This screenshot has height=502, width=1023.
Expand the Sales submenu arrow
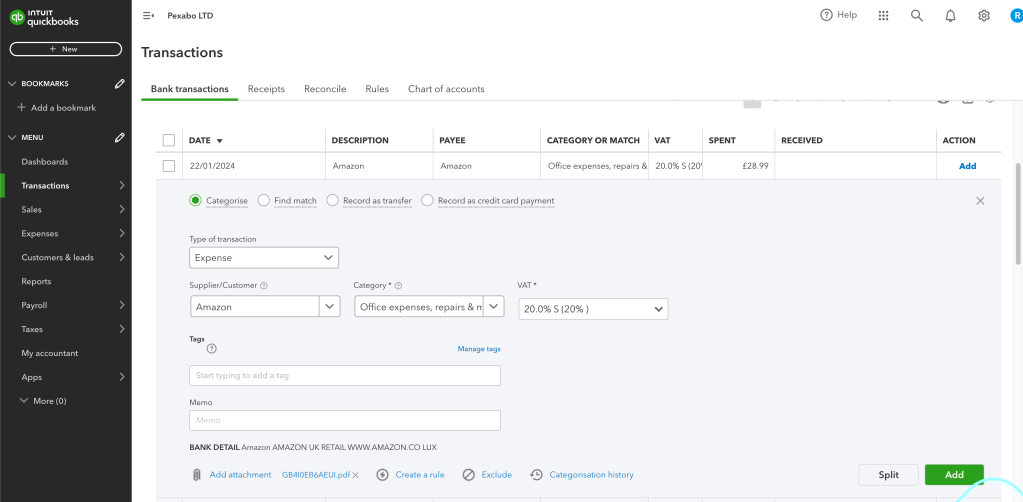click(121, 210)
